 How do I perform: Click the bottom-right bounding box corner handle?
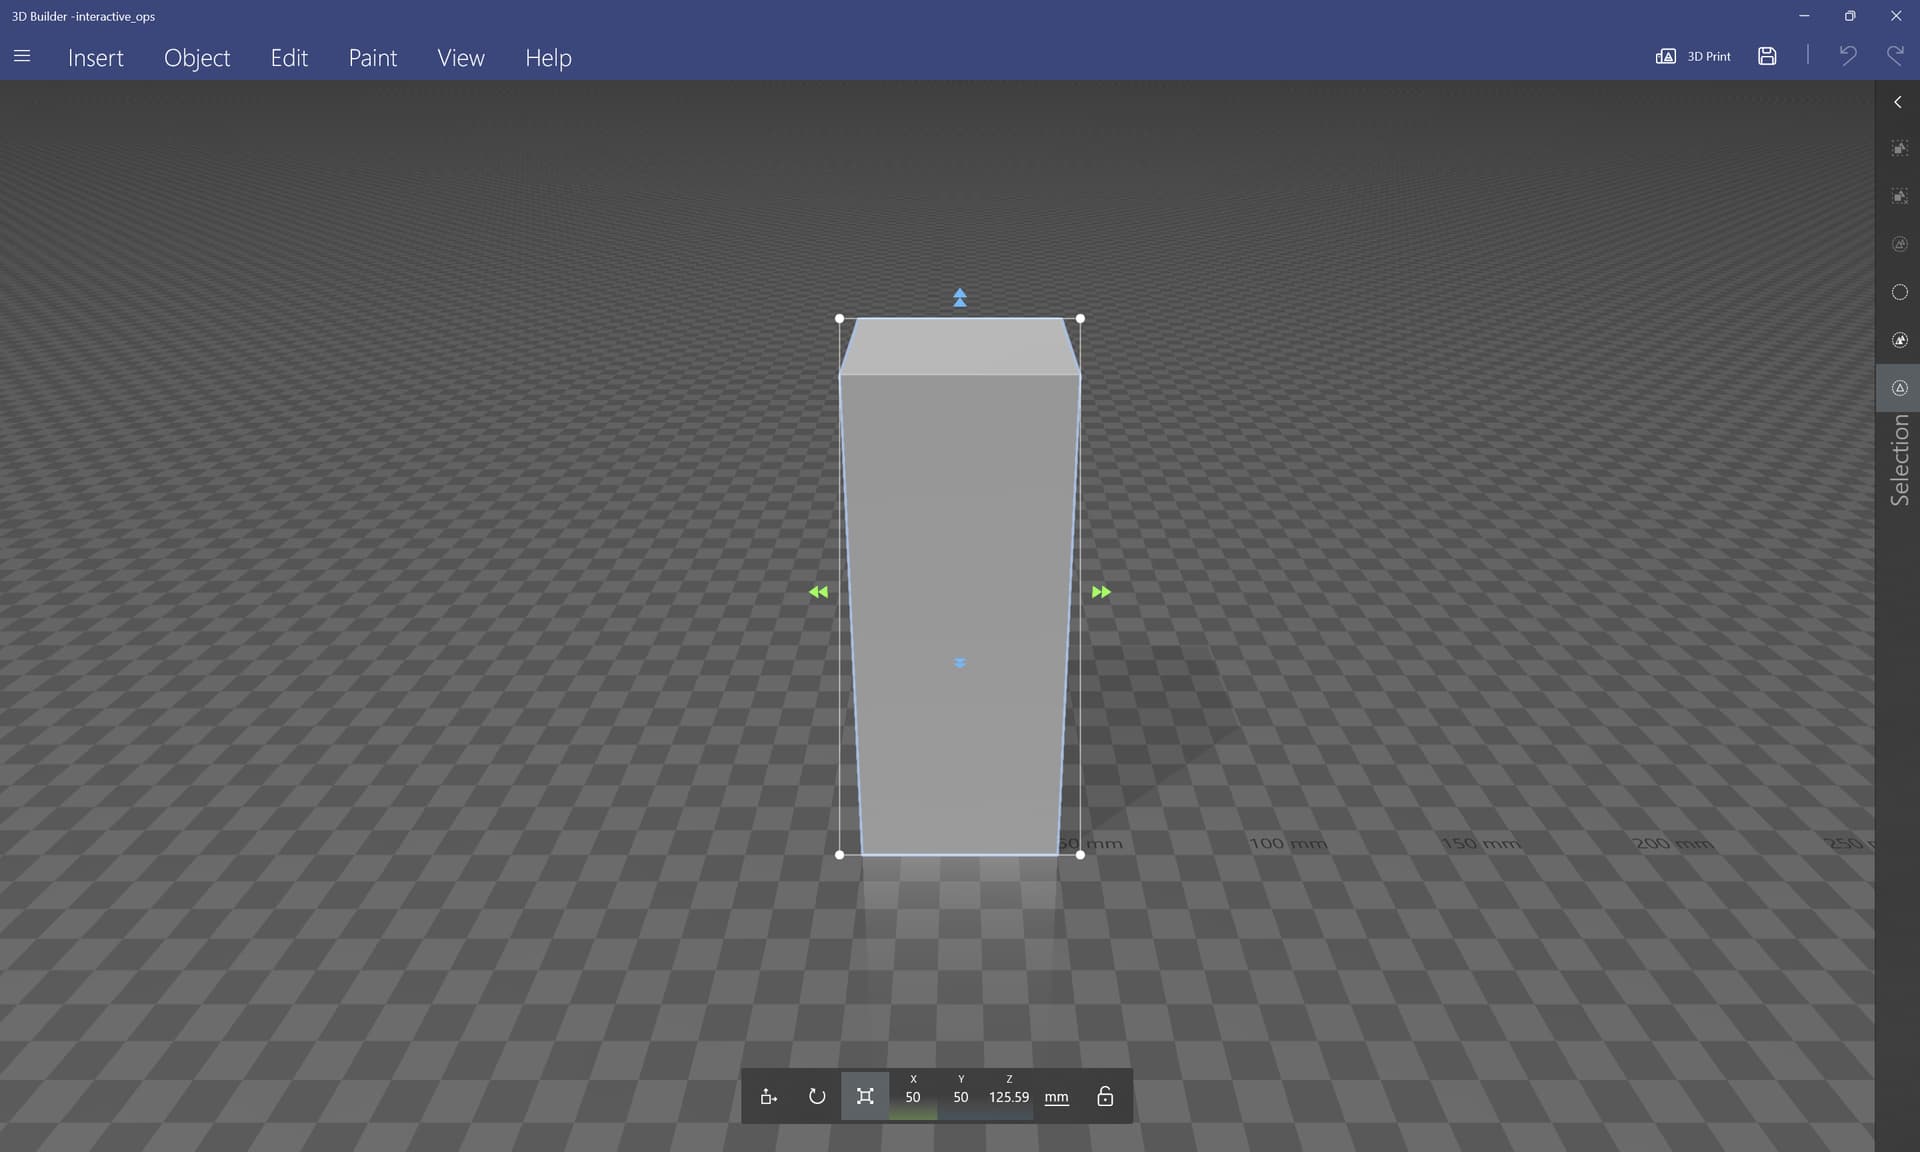point(1080,855)
